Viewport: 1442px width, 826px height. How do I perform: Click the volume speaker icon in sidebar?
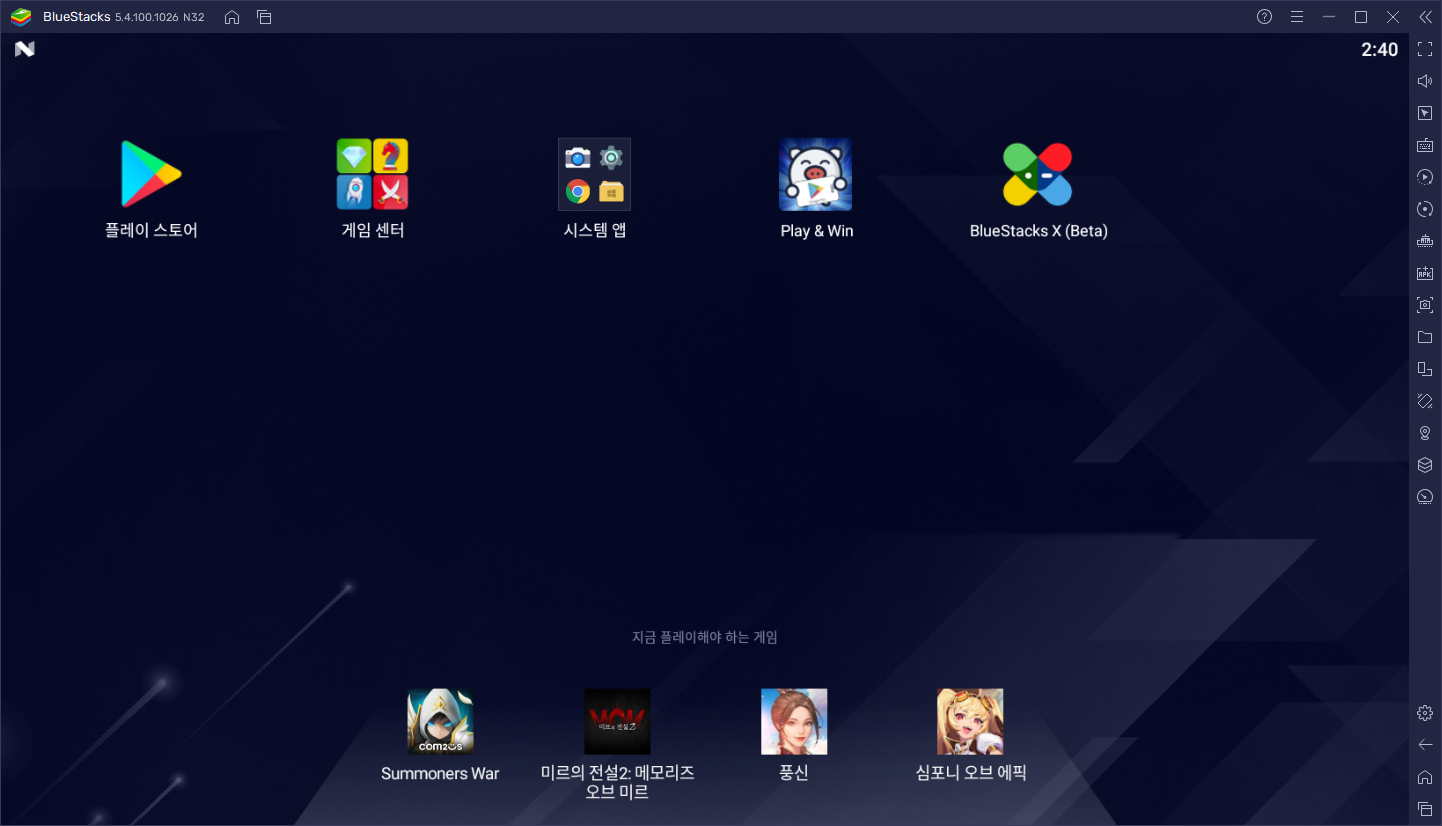[1425, 81]
